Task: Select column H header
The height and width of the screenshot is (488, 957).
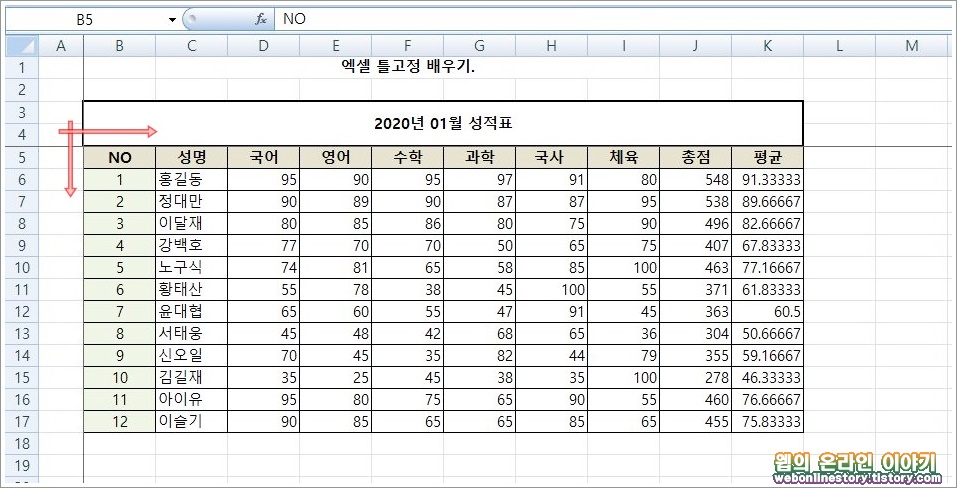Action: 552,46
